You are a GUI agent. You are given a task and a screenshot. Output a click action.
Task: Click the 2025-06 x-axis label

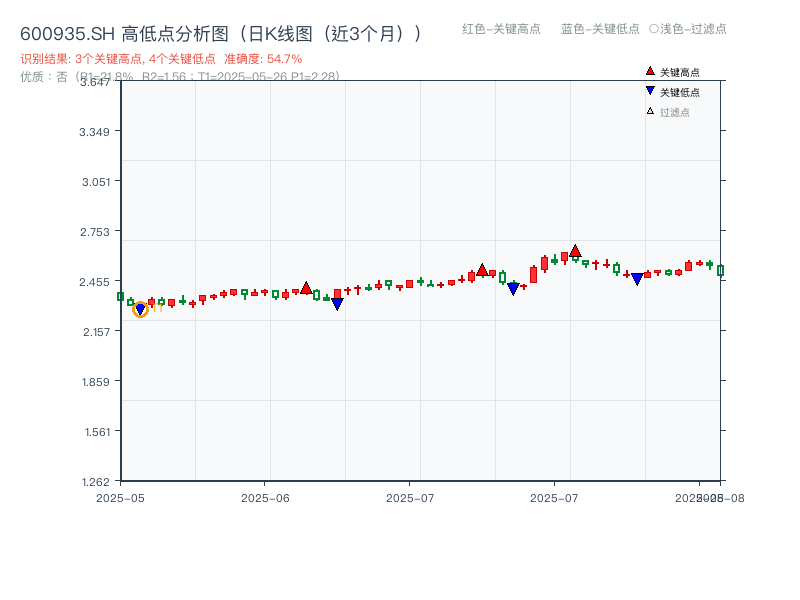tap(265, 497)
